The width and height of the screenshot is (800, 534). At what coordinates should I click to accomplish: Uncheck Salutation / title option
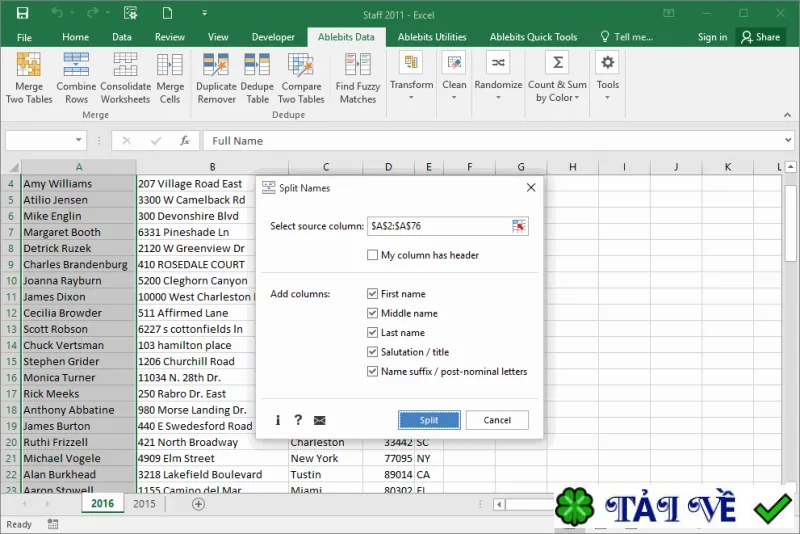pos(372,352)
